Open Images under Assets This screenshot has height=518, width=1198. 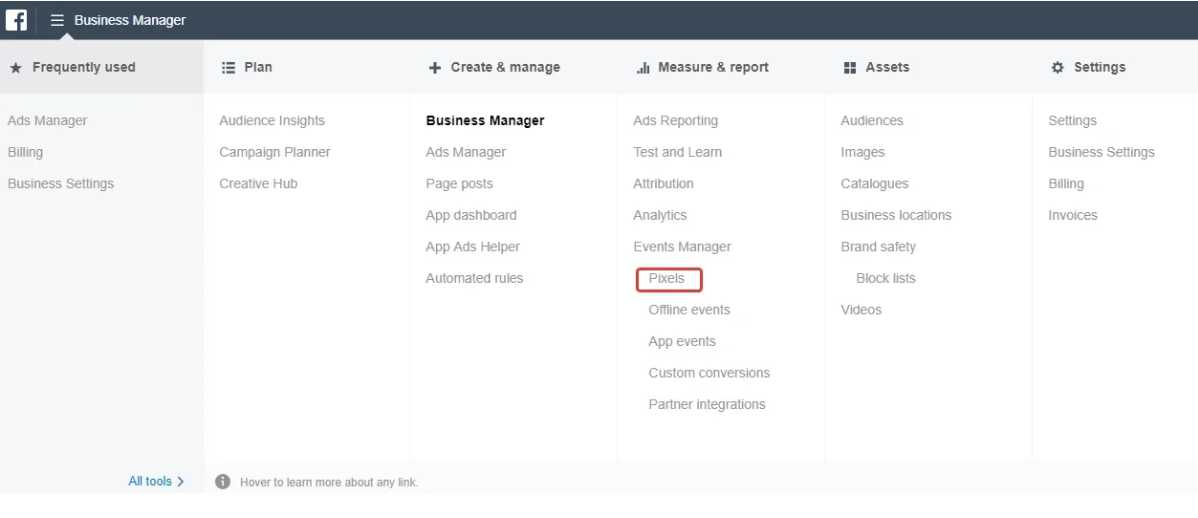coord(863,152)
